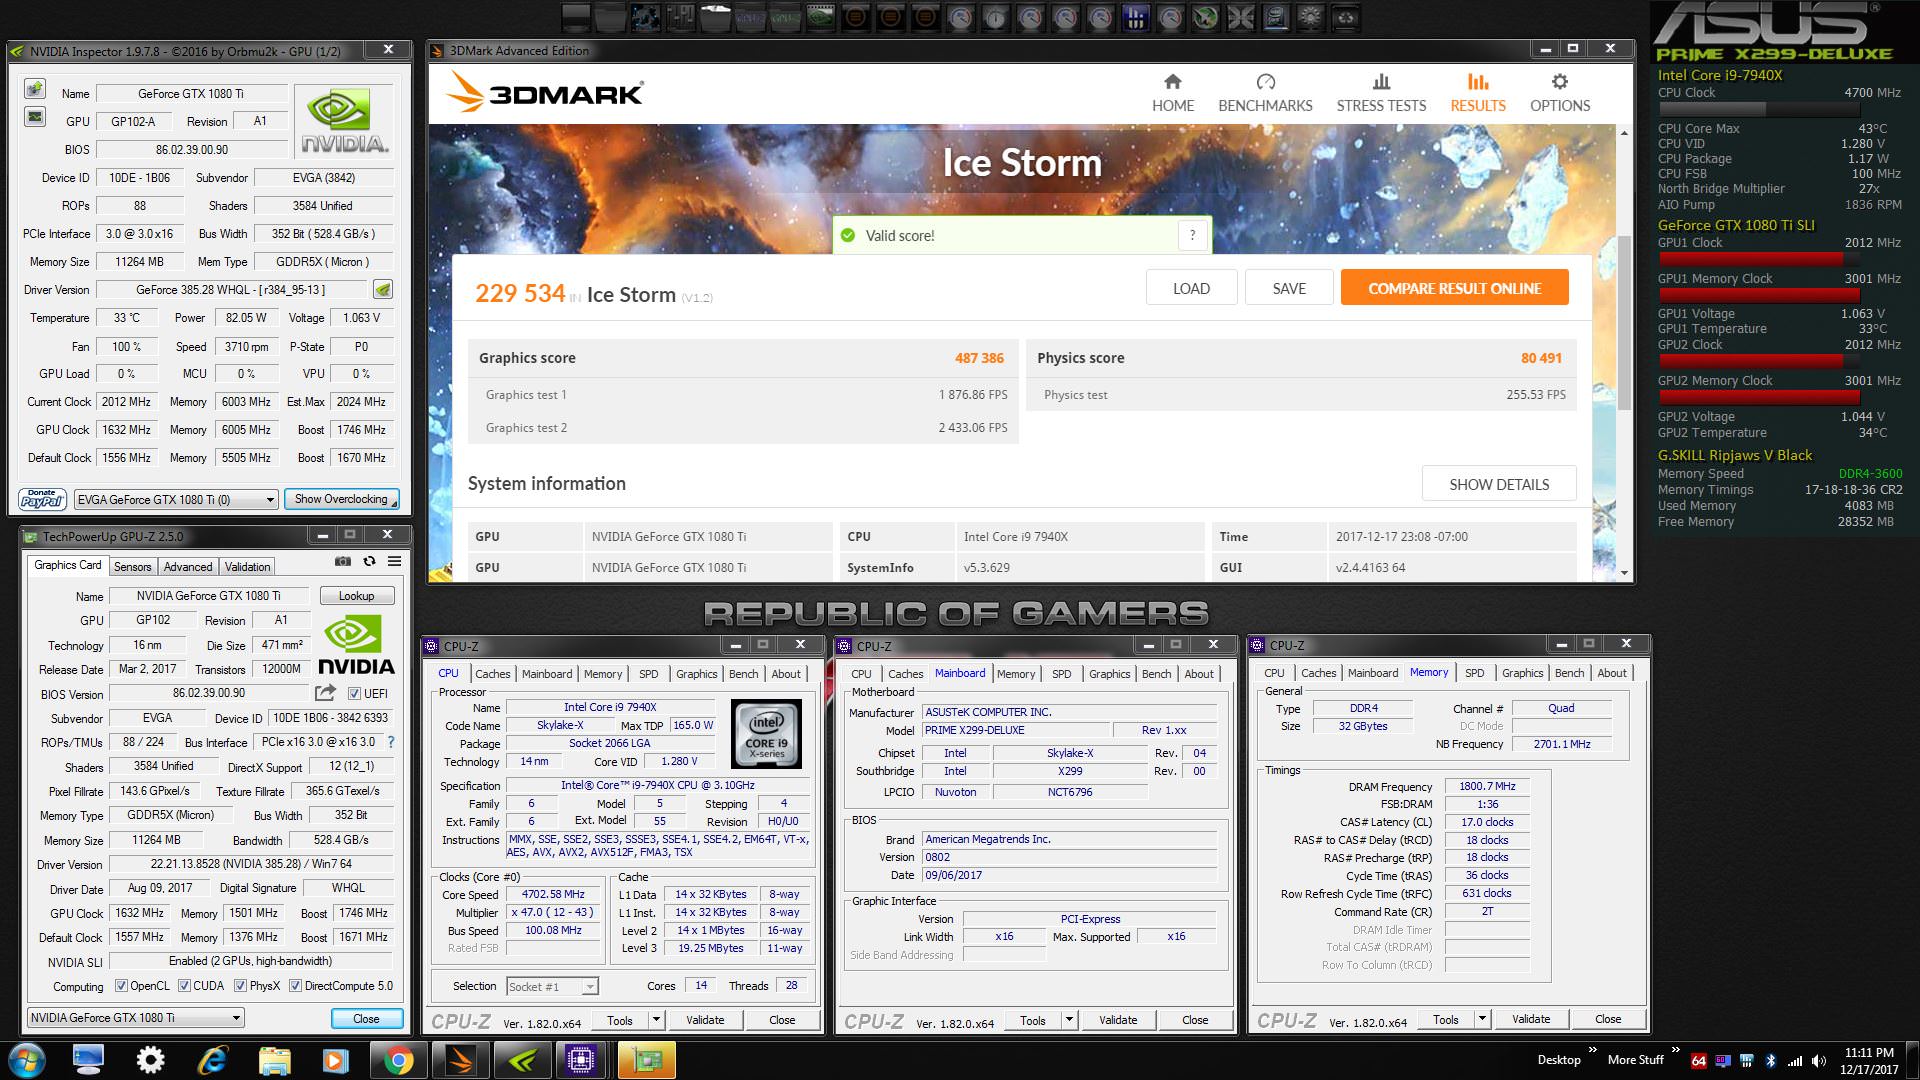Go to 3DMark BENCHMARKS section
This screenshot has width=1920, height=1080.
point(1265,93)
